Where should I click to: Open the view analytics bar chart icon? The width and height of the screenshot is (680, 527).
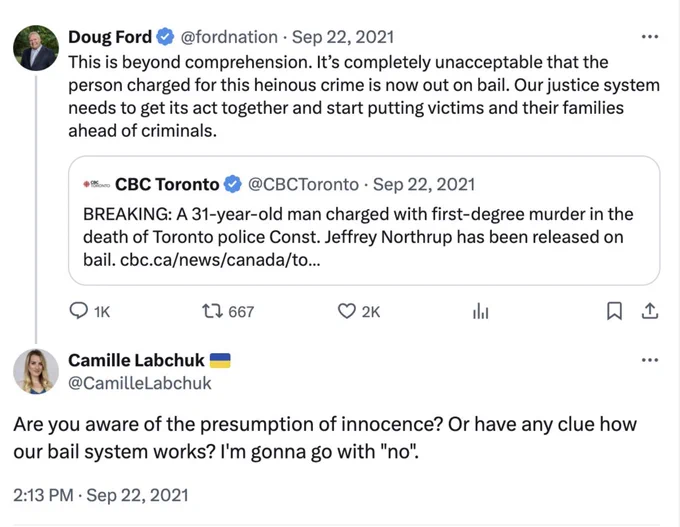(481, 311)
